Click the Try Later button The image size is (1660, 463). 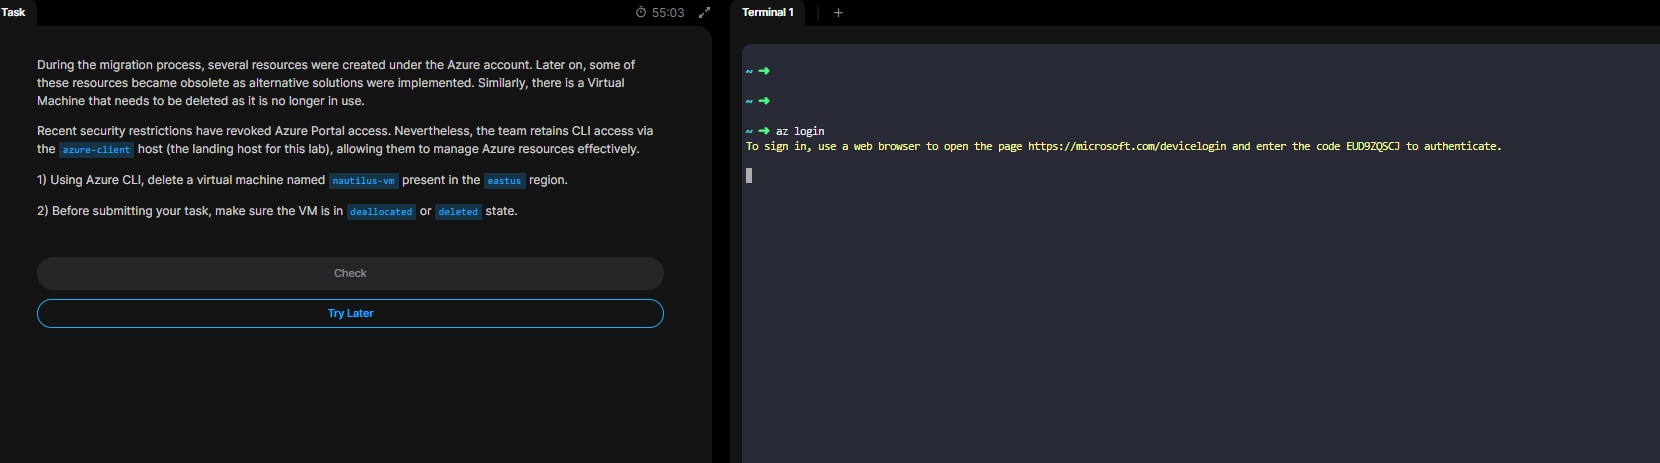pyautogui.click(x=350, y=313)
